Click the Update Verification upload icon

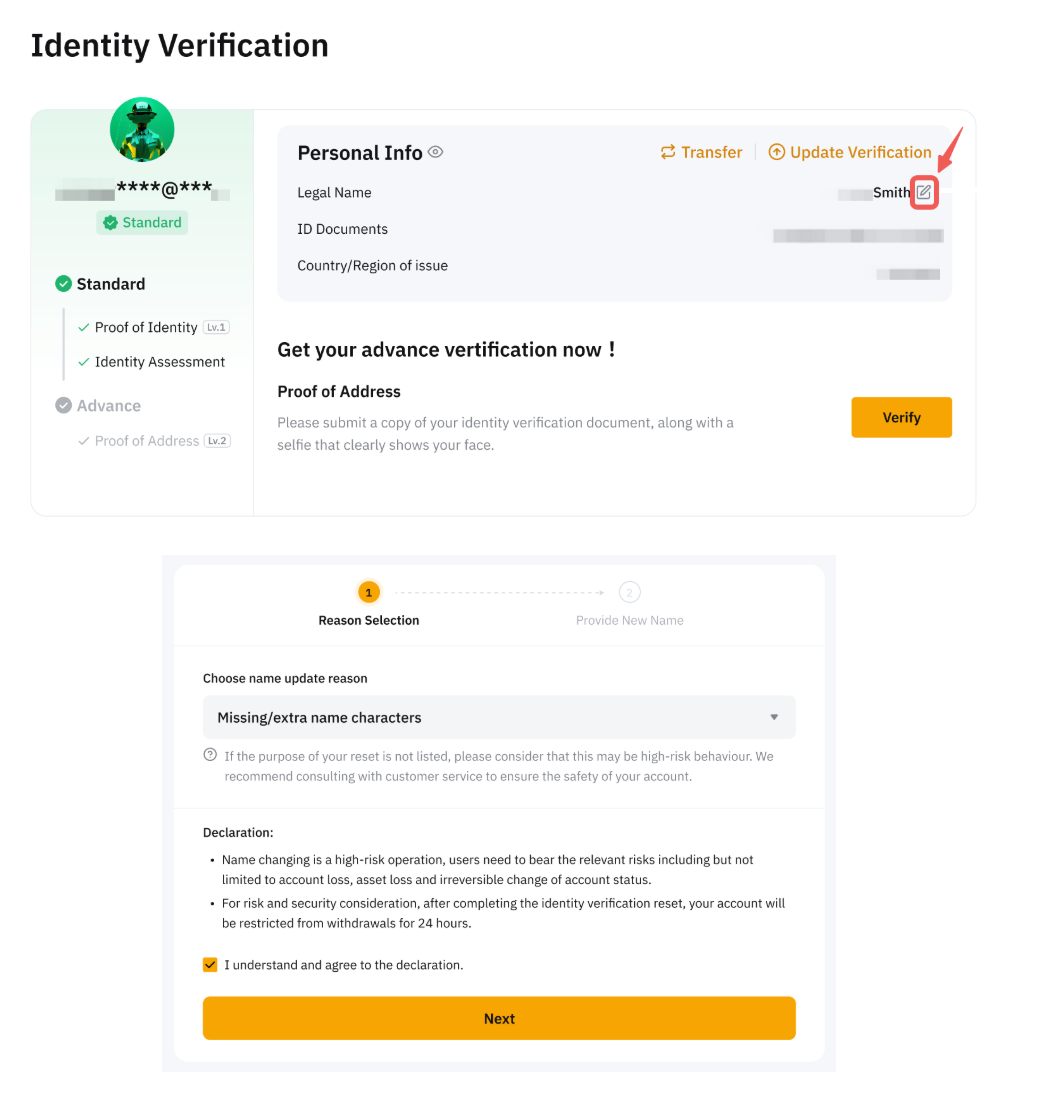[x=776, y=152]
